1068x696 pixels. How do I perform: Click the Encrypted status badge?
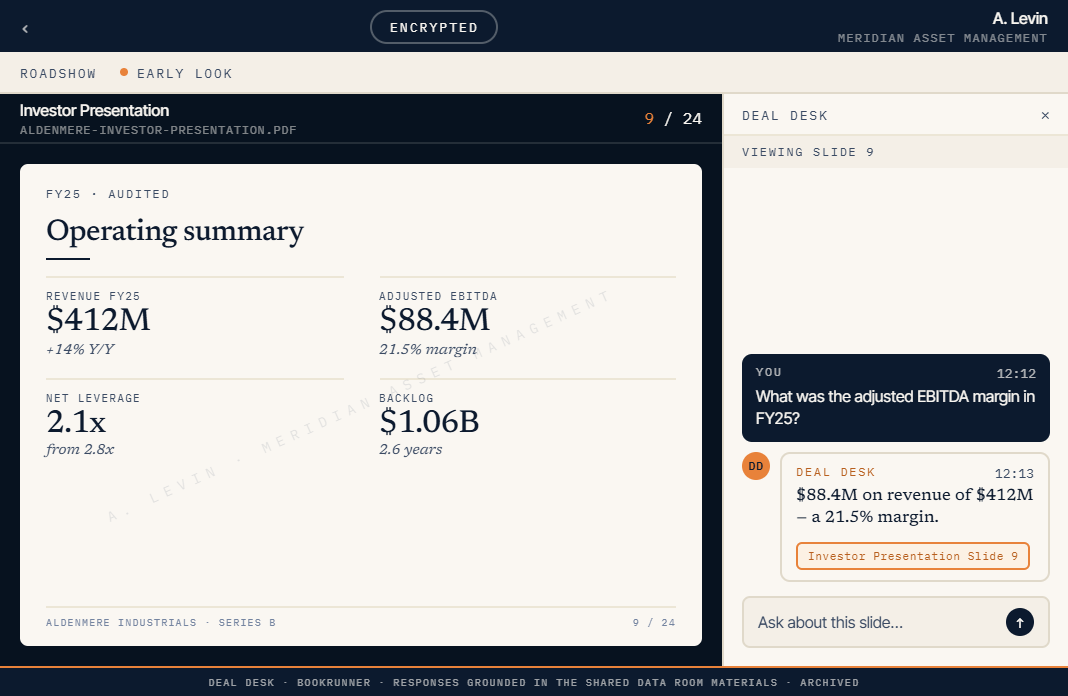tap(434, 27)
